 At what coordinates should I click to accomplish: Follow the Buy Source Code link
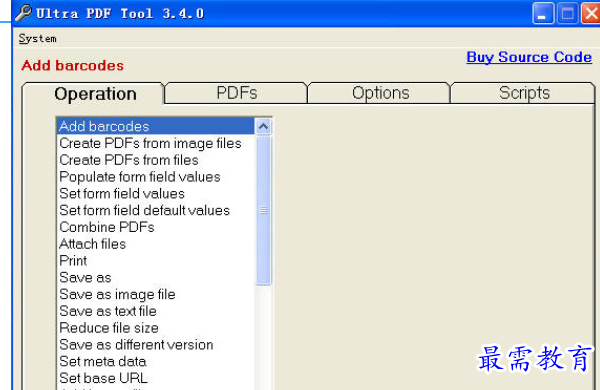coord(529,57)
